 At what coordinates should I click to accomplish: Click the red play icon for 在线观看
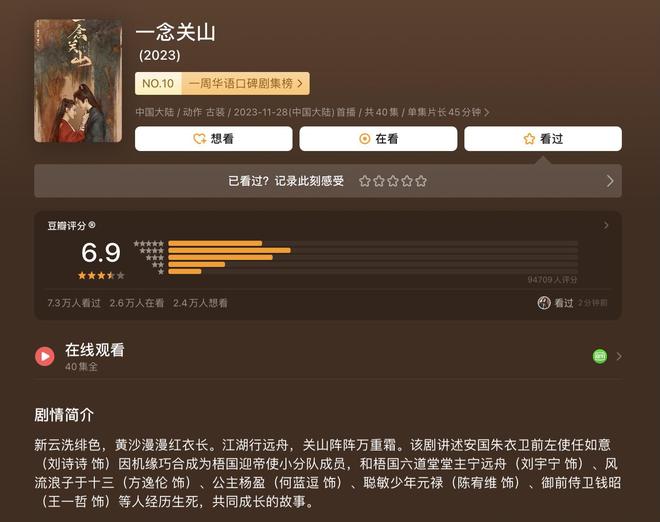[45, 356]
